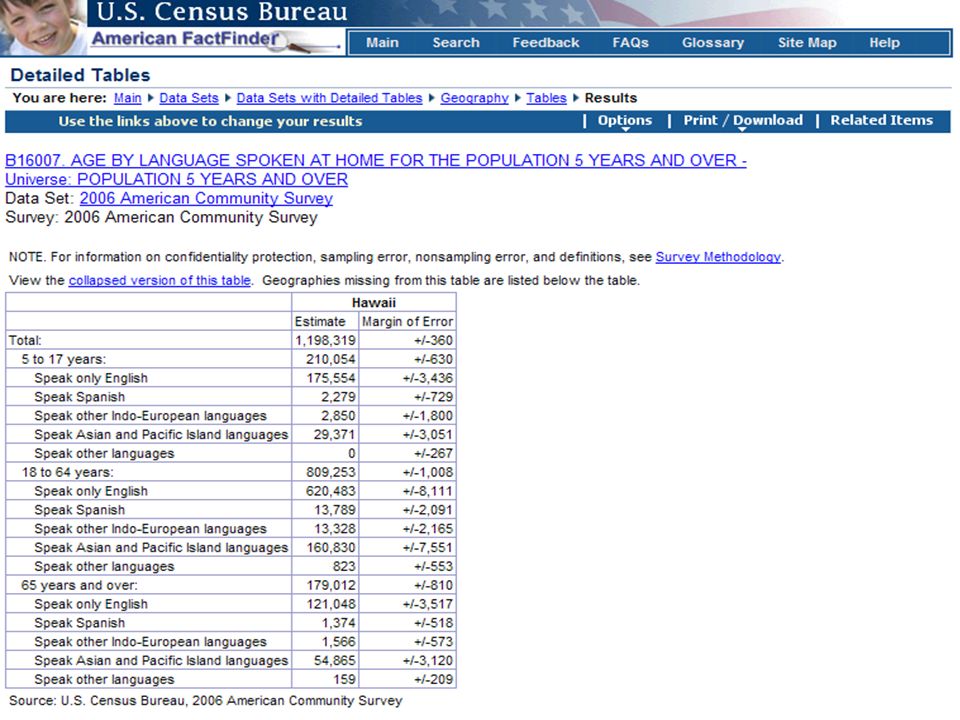The height and width of the screenshot is (720, 960).
Task: Select the estimate value 1,374
Action: (x=338, y=623)
